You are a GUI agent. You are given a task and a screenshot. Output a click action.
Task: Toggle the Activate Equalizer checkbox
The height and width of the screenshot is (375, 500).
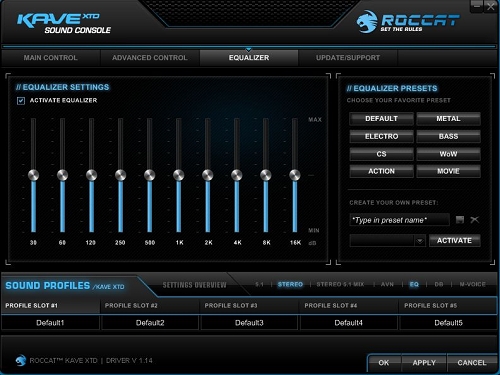(21, 100)
